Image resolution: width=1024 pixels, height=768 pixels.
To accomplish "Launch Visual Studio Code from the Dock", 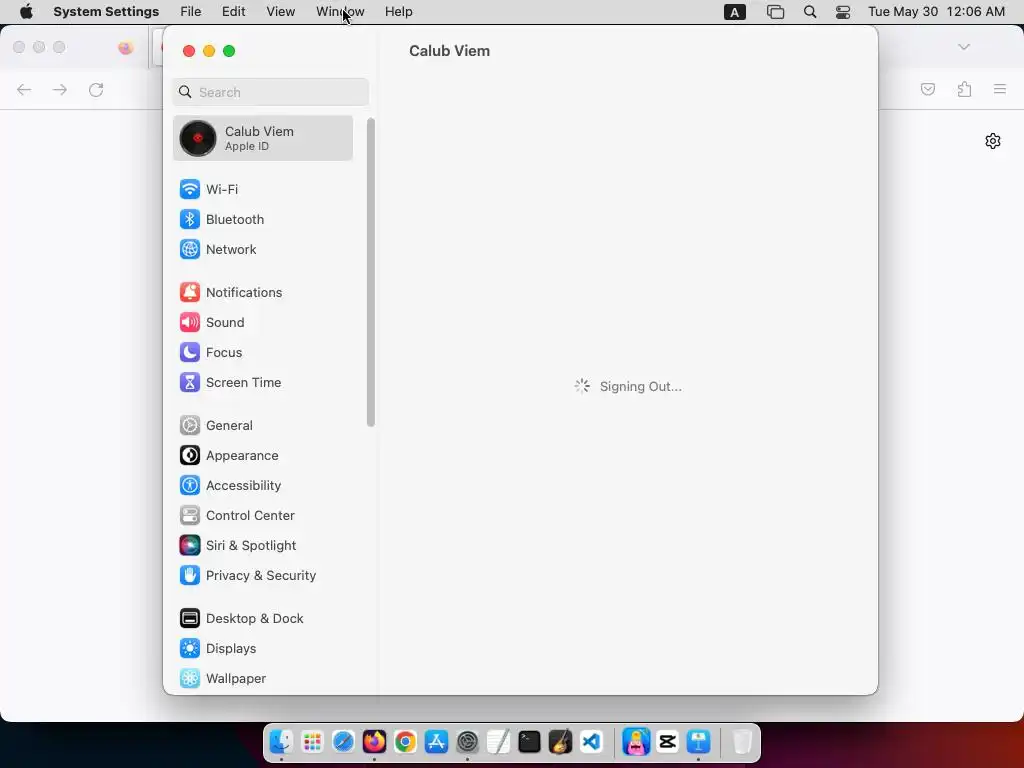I will click(591, 742).
